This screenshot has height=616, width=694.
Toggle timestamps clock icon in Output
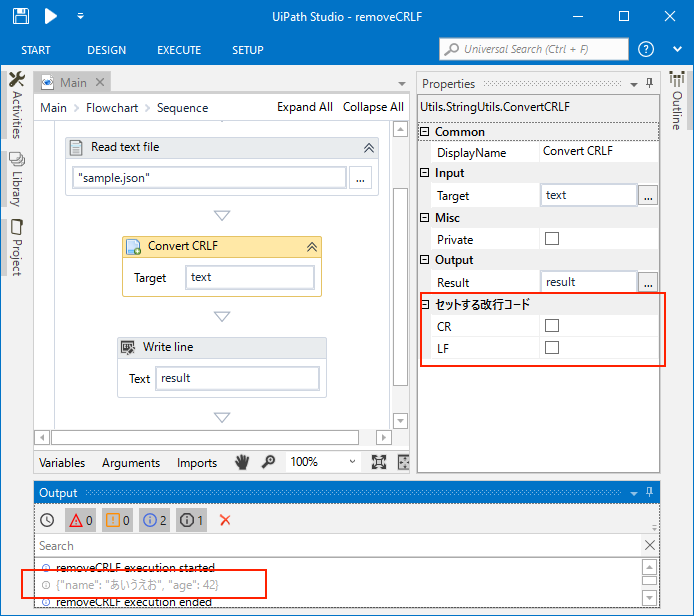(47, 520)
